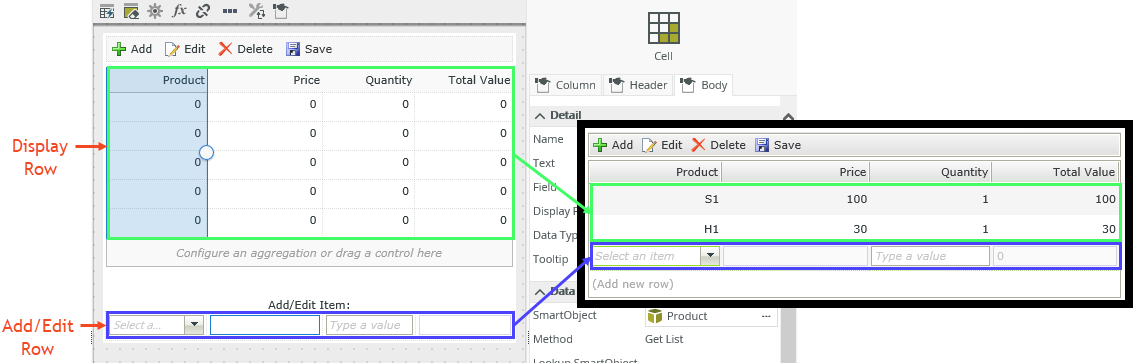Click the Tooltip property label

[x=550, y=259]
